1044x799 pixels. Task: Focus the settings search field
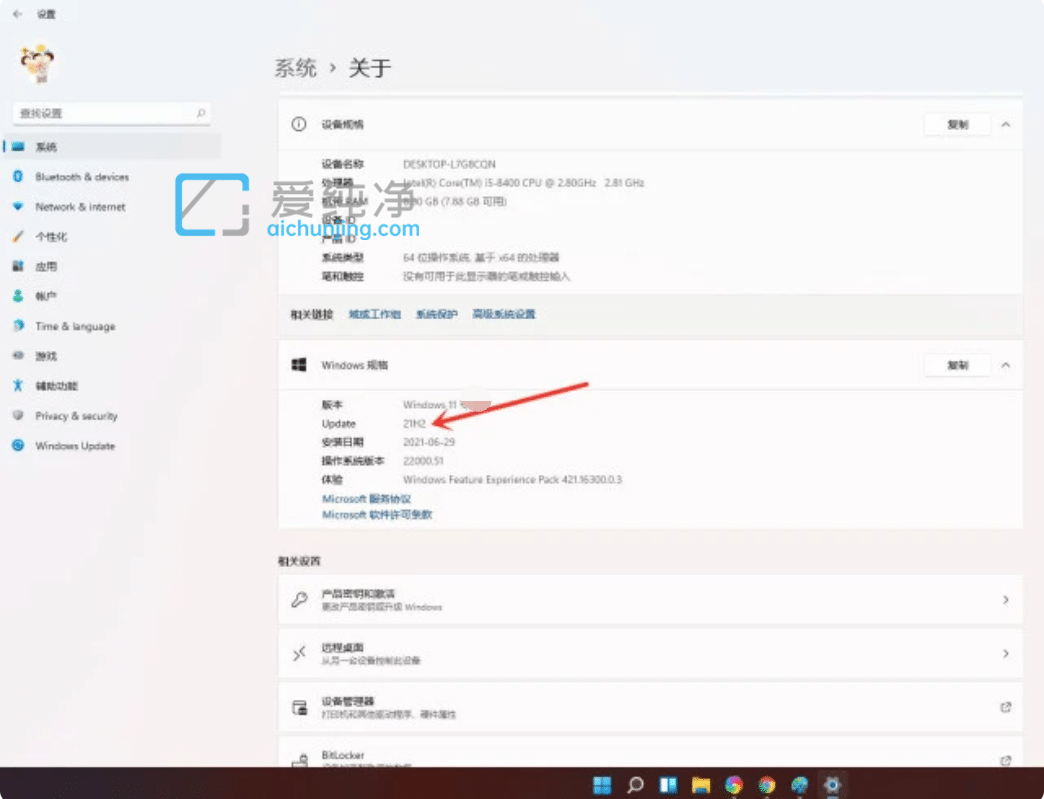pos(112,113)
